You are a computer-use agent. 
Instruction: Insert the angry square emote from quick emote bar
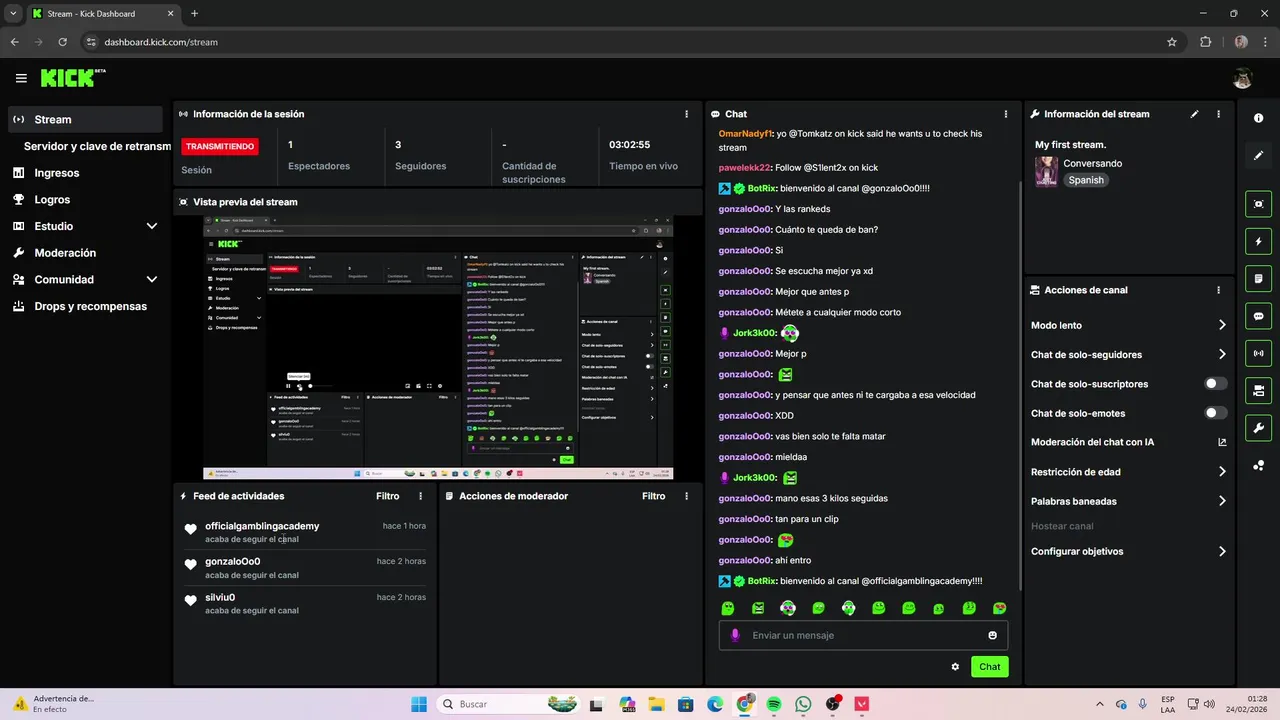point(758,608)
